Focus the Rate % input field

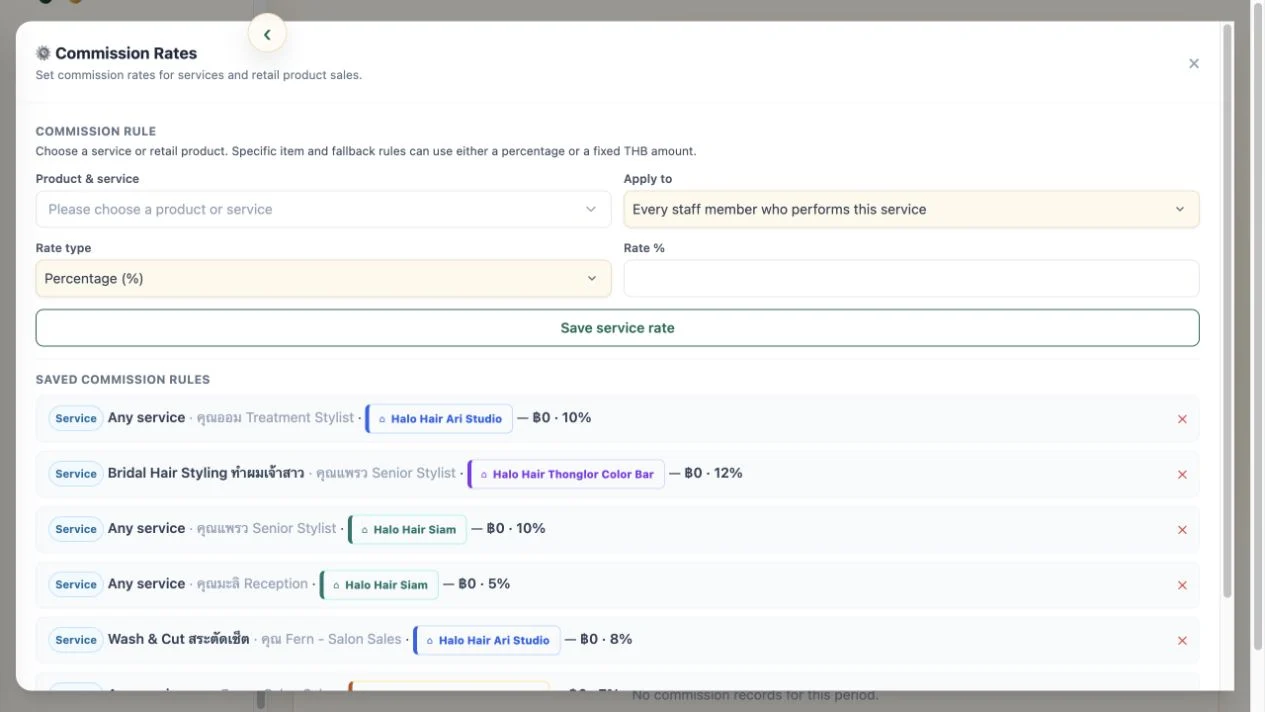[x=911, y=278]
